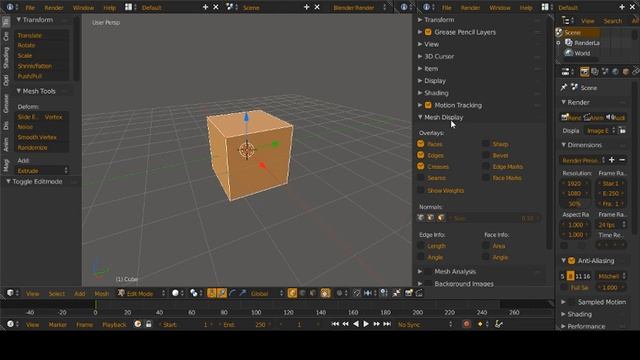Jump to the last frame
The height and width of the screenshot is (360, 640).
387,324
